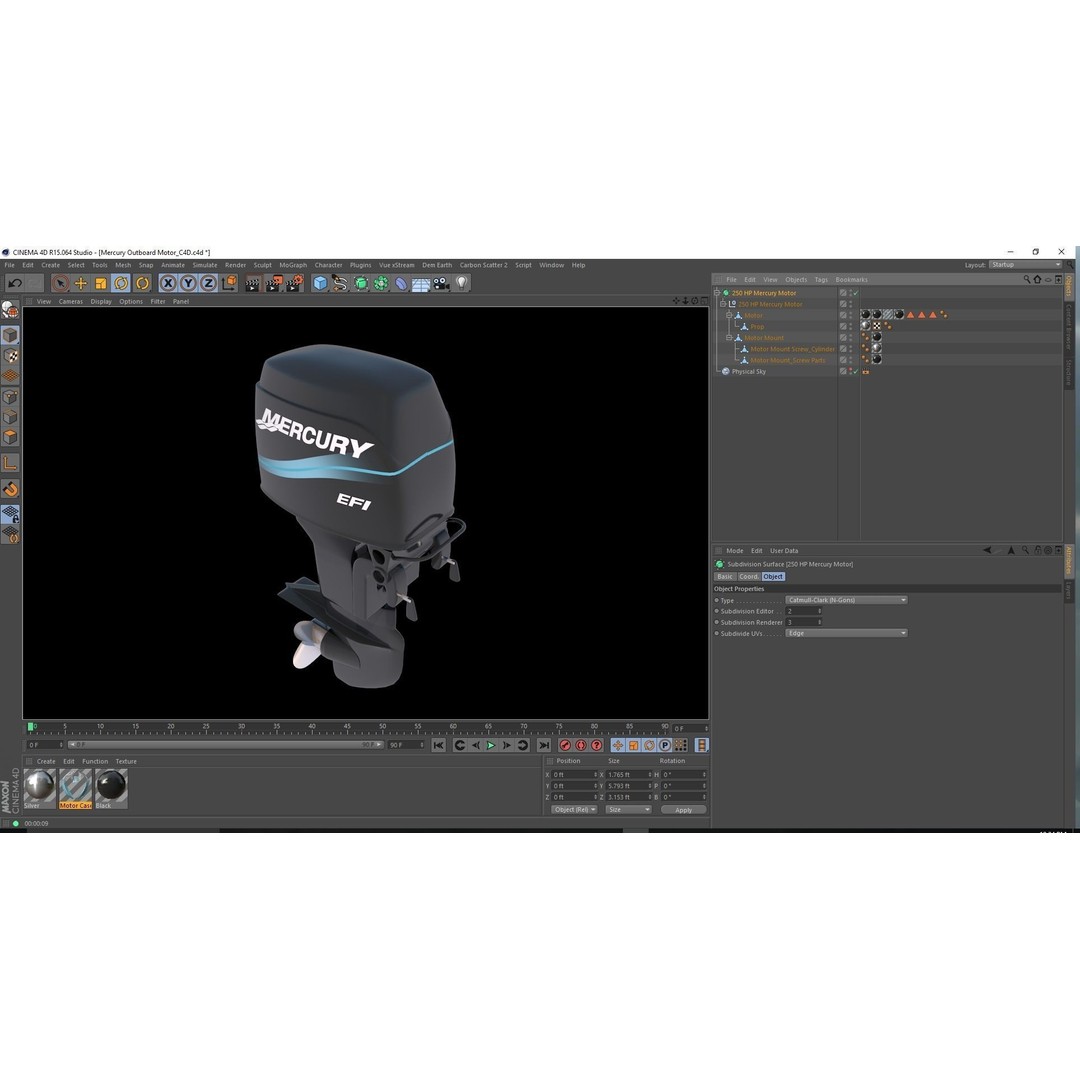Add a Camera object
Screen dimensions: 1080x1080
click(x=441, y=283)
